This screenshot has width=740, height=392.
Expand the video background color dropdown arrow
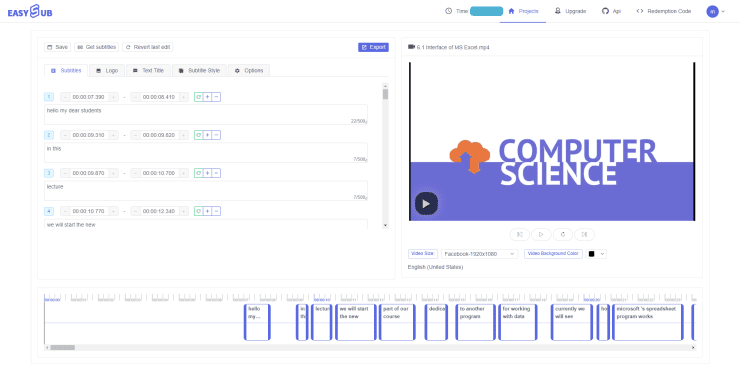[x=602, y=254]
